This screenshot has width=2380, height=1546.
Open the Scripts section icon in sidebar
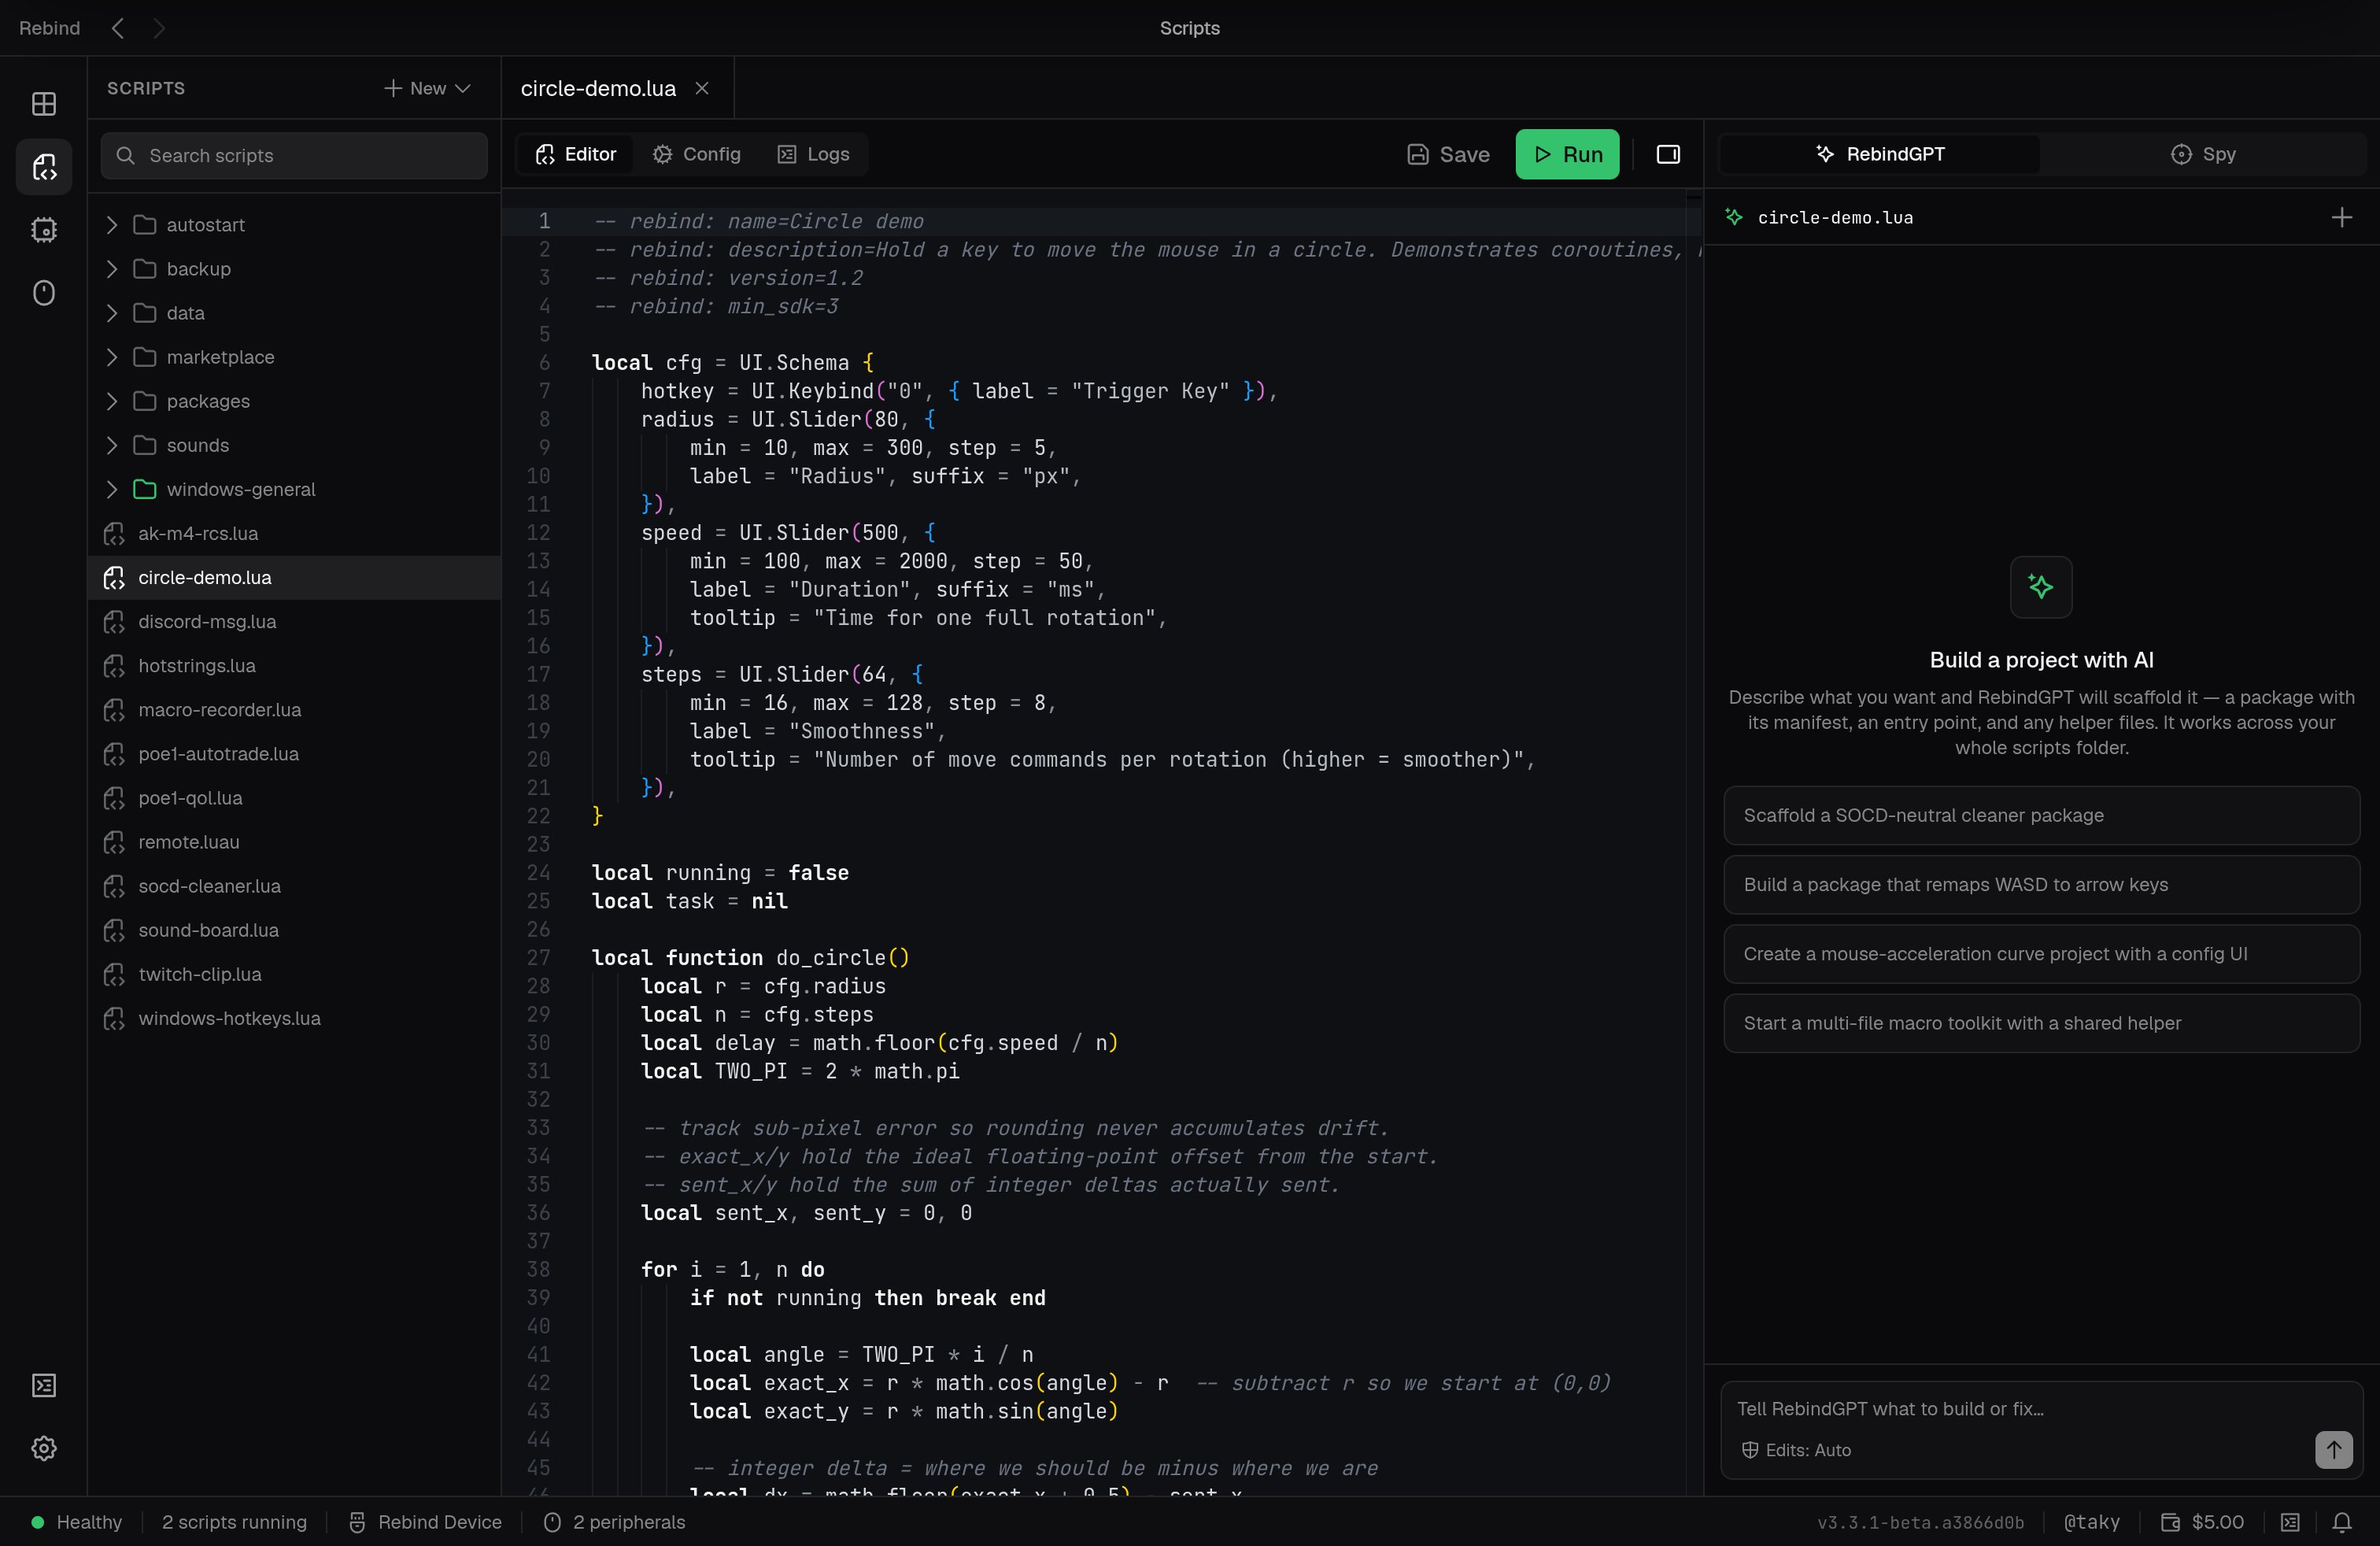[x=44, y=167]
